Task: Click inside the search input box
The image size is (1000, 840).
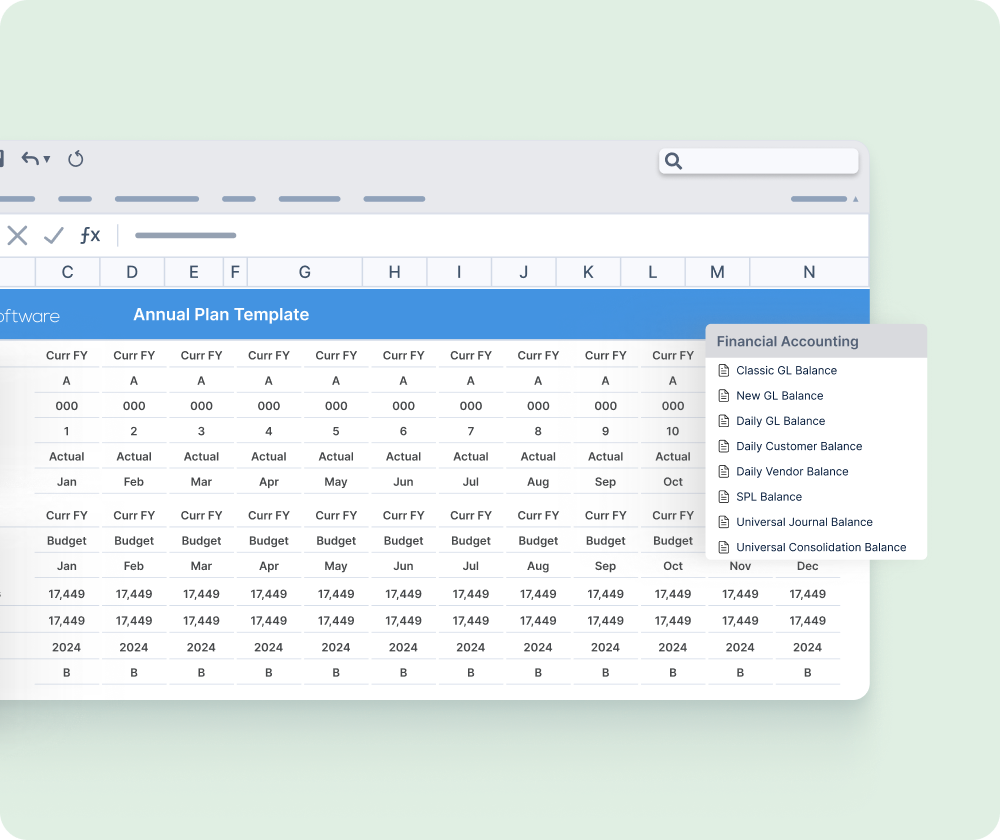Action: [770, 161]
